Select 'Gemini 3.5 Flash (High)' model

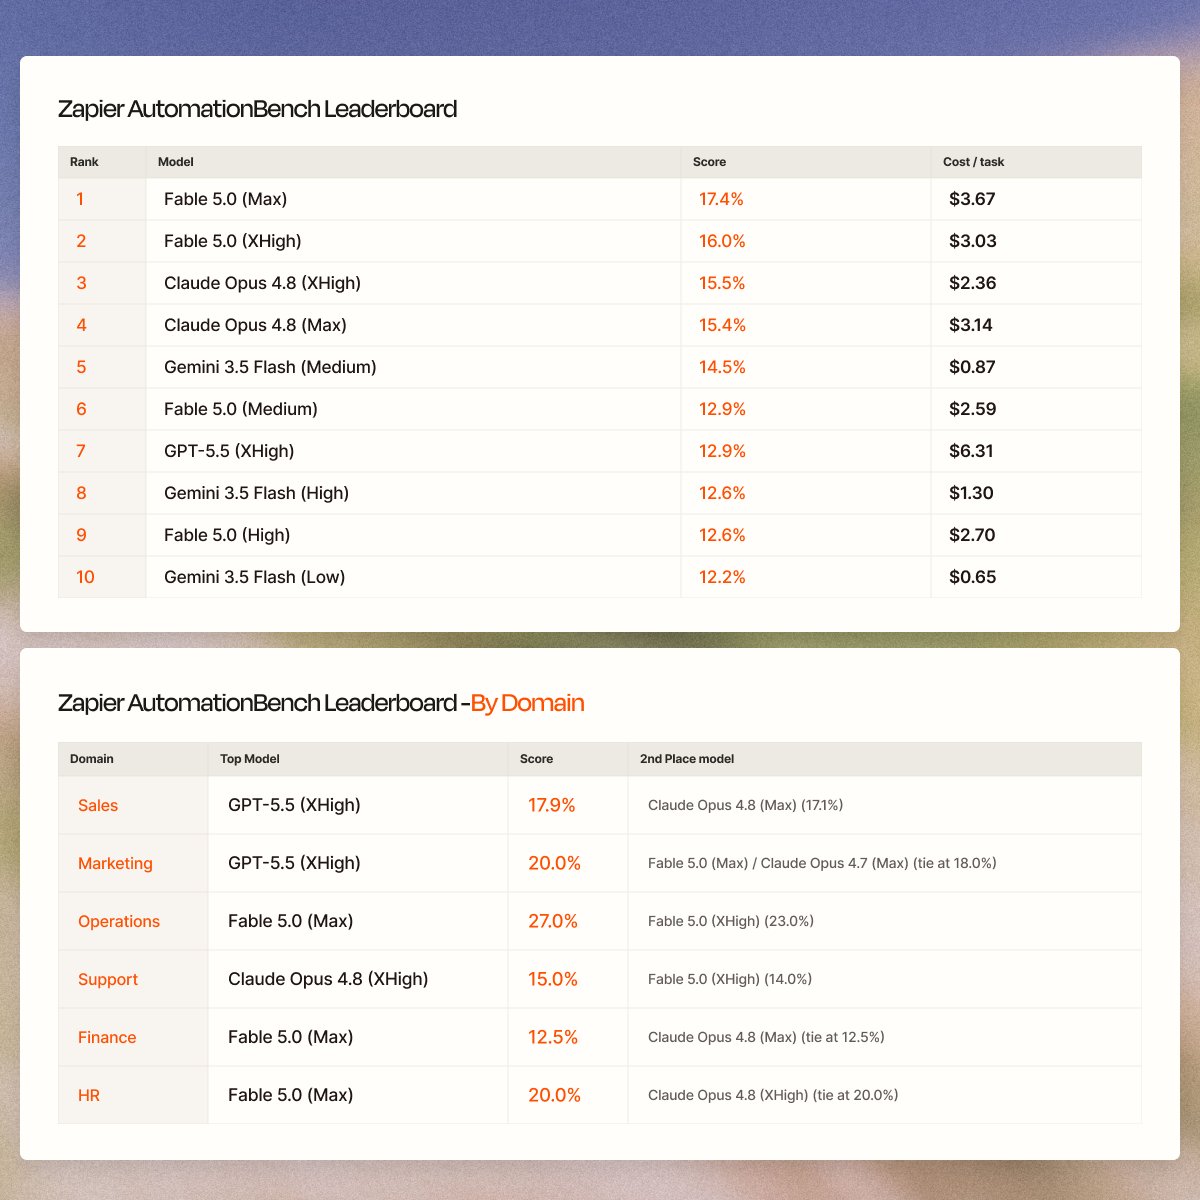(x=256, y=493)
